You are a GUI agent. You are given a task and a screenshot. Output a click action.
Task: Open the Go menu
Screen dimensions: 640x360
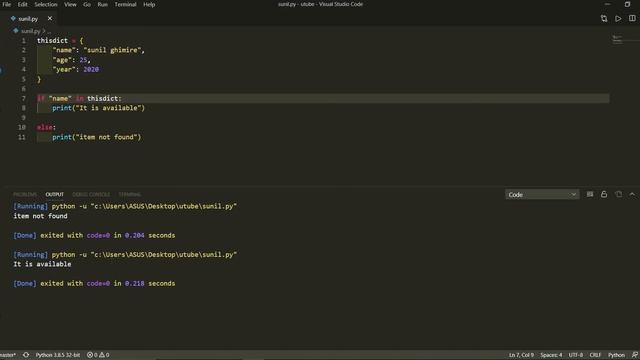coord(87,4)
